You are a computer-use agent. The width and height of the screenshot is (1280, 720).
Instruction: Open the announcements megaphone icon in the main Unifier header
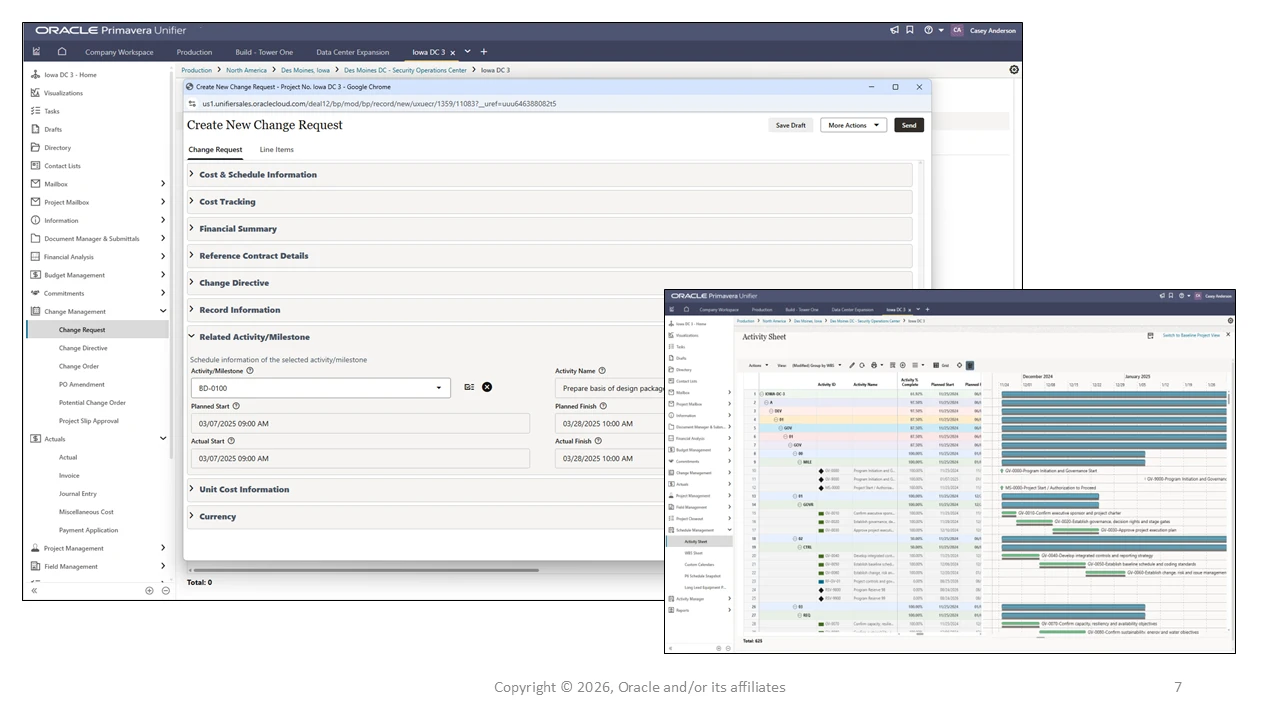pyautogui.click(x=895, y=30)
